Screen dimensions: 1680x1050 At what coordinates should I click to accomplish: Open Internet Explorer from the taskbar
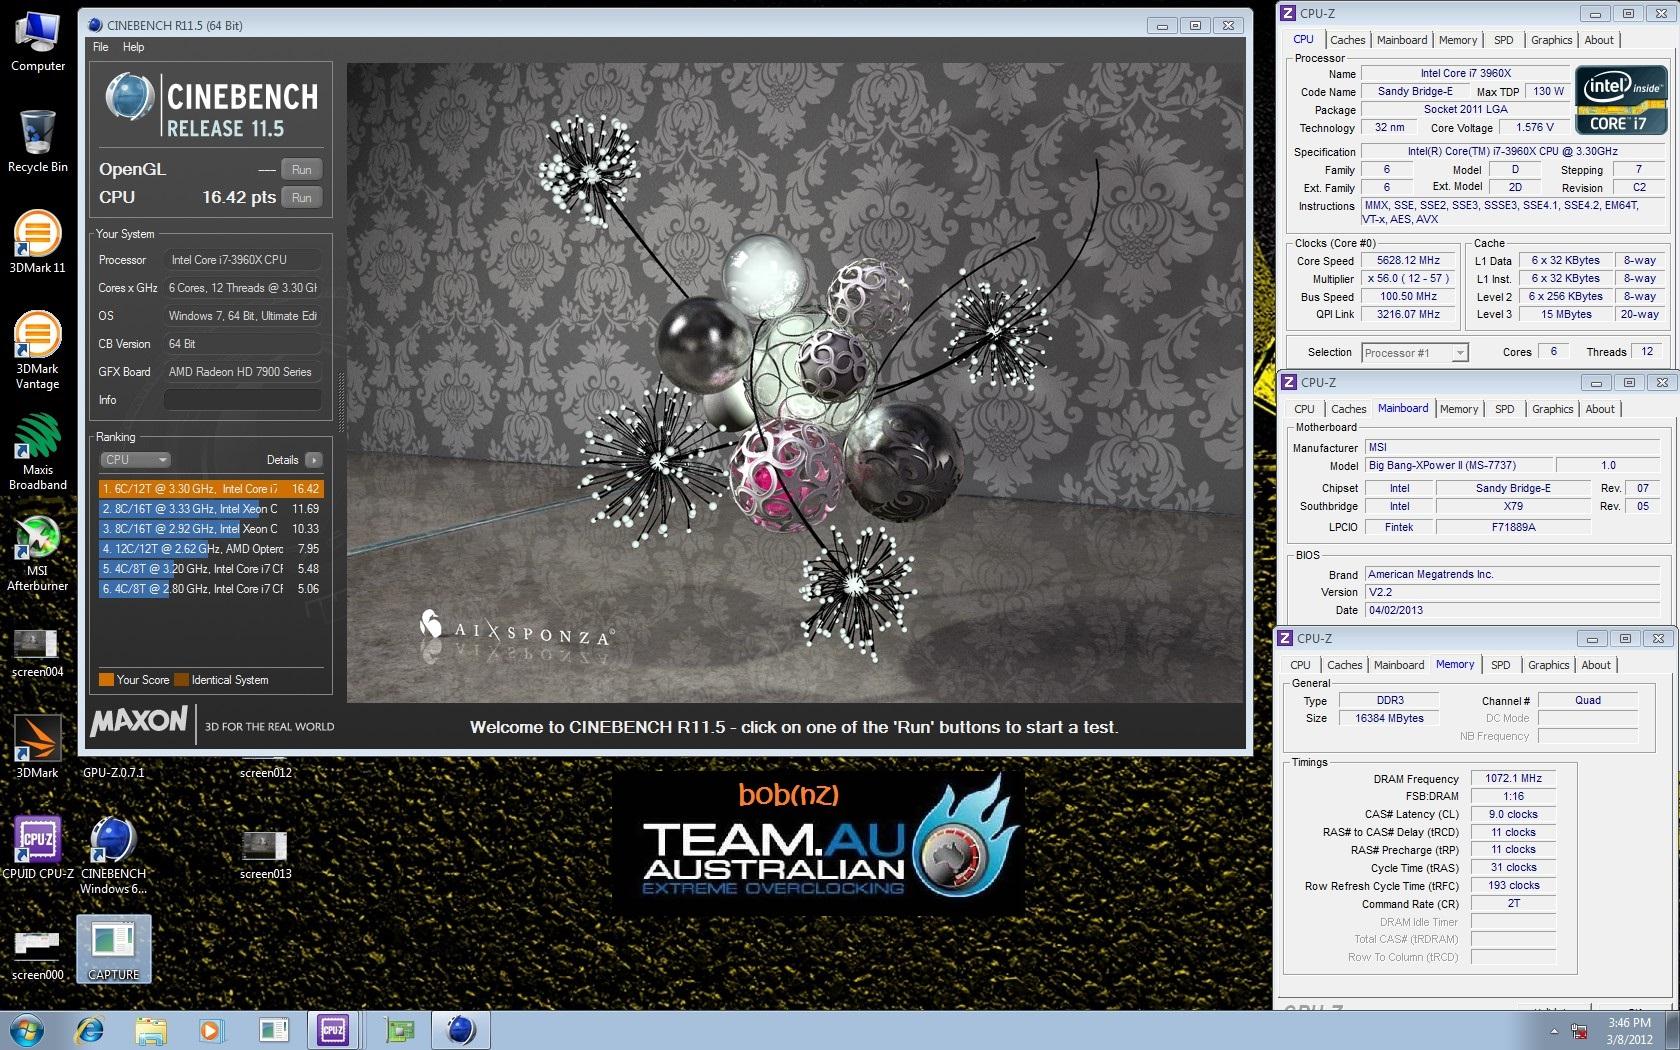click(x=90, y=1030)
